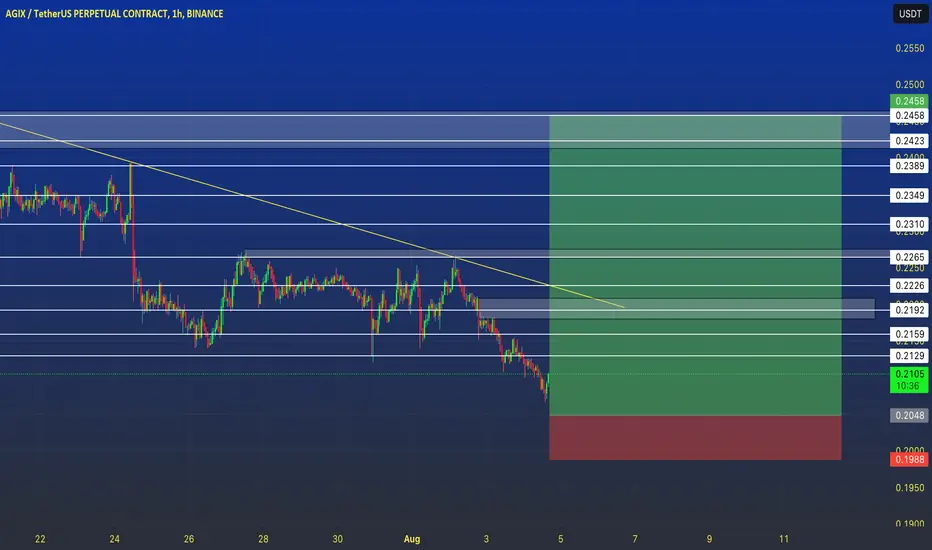Click the Aug label on time axis
Image resolution: width=932 pixels, height=550 pixels.
click(412, 539)
